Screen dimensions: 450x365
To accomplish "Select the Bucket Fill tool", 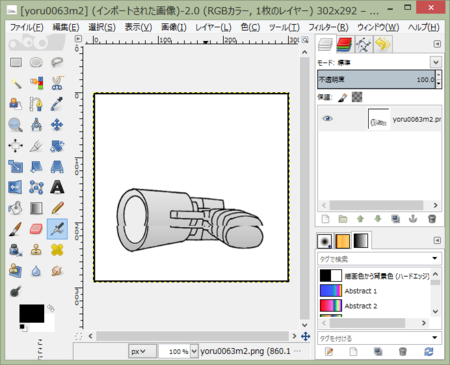I will click(16, 208).
